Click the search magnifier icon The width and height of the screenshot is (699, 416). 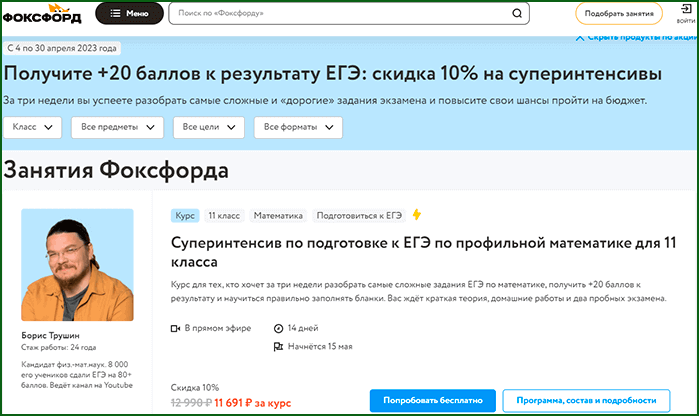[x=517, y=13]
